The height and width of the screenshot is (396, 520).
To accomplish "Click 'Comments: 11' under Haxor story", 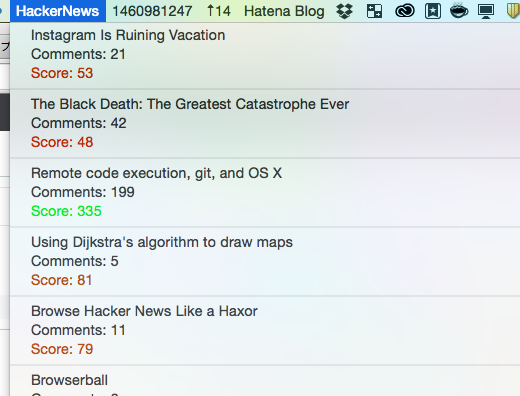I will [78, 330].
